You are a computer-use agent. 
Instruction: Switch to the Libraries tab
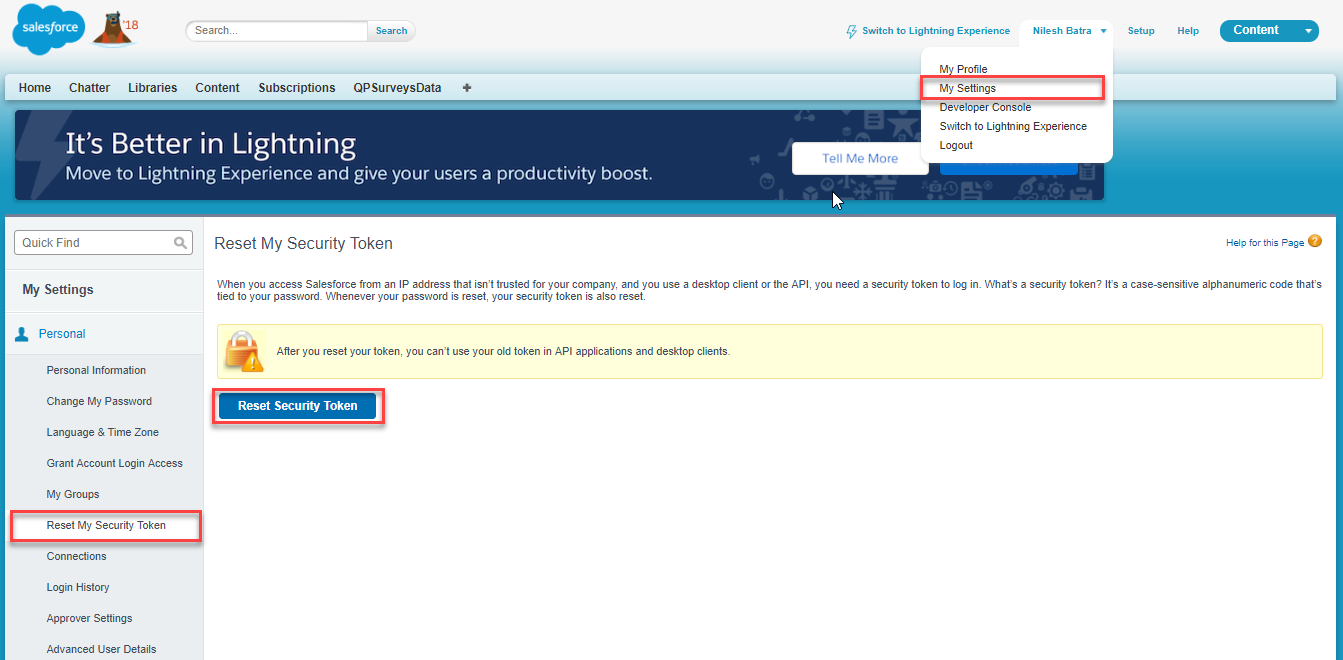[x=152, y=88]
